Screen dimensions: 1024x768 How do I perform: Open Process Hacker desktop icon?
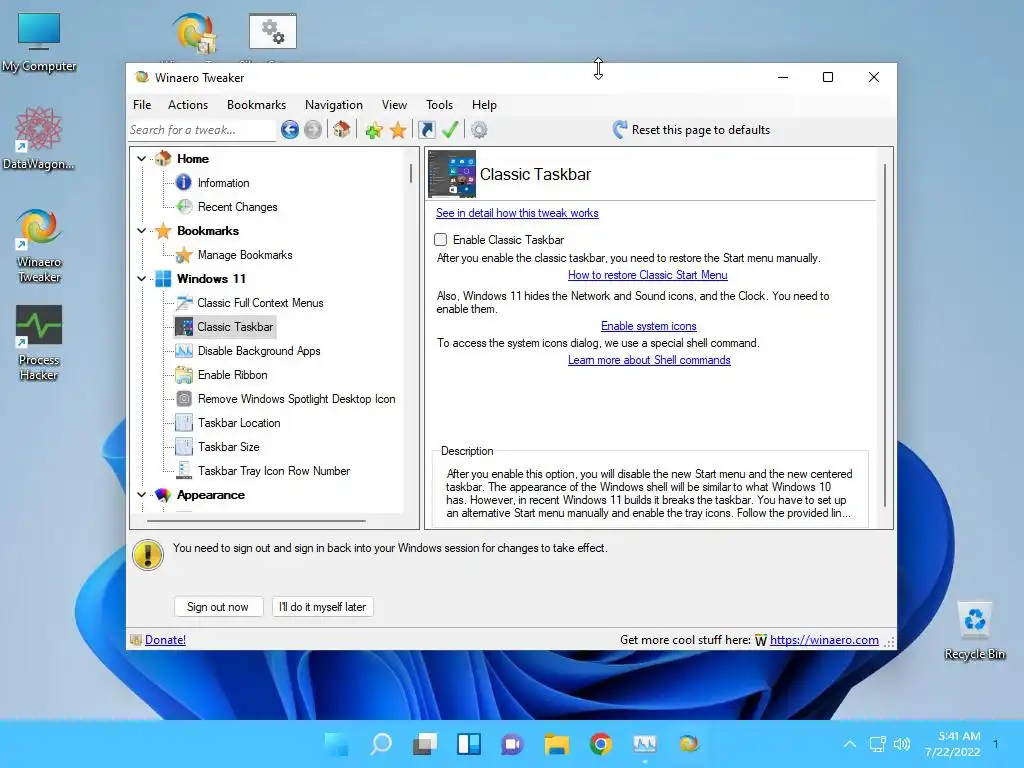pos(39,343)
